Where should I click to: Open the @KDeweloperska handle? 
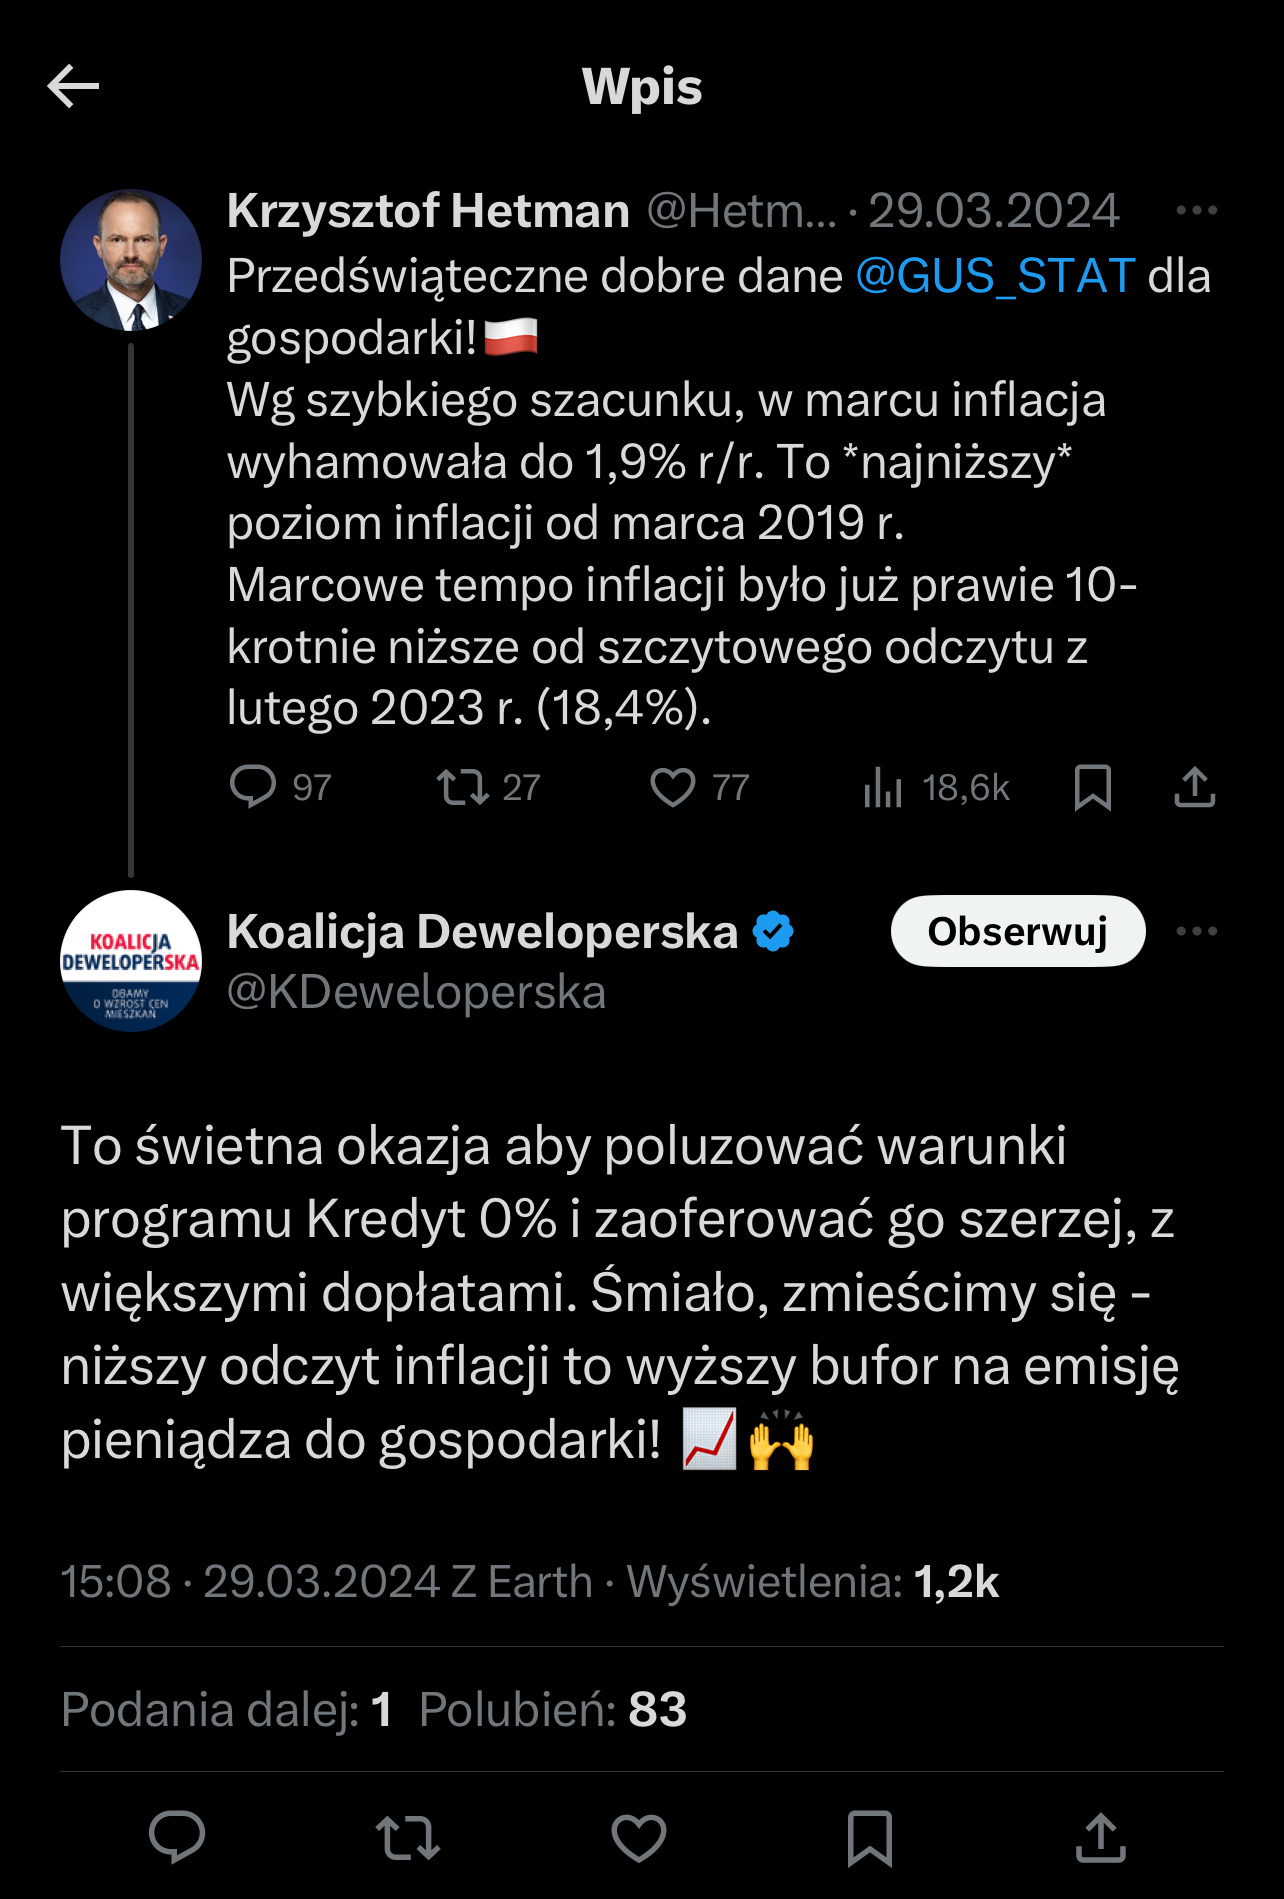[416, 992]
